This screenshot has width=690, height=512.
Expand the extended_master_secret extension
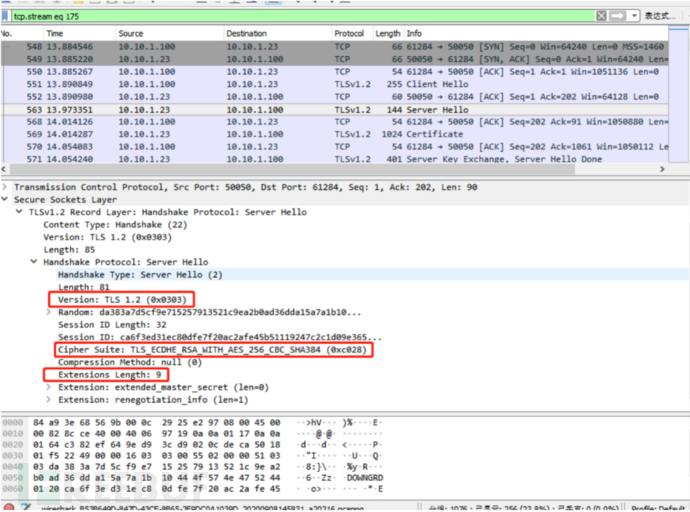pyautogui.click(x=48, y=387)
